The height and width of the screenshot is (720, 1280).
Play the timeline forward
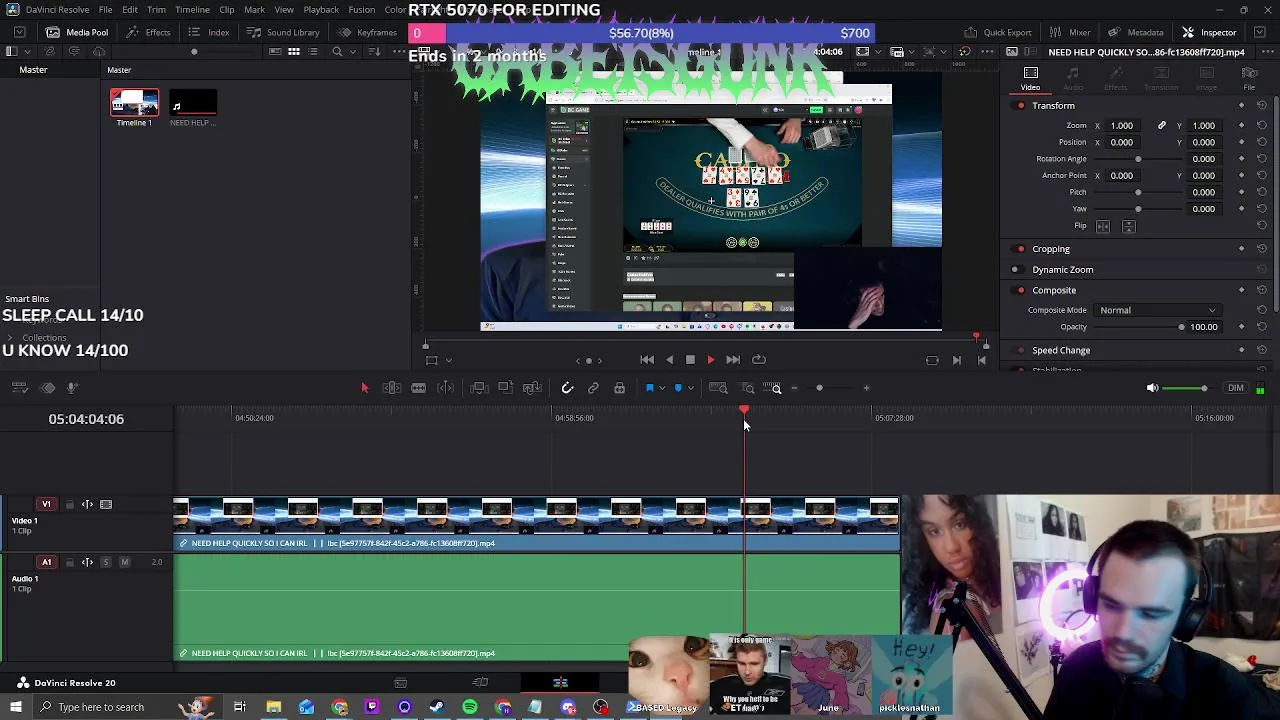[711, 360]
